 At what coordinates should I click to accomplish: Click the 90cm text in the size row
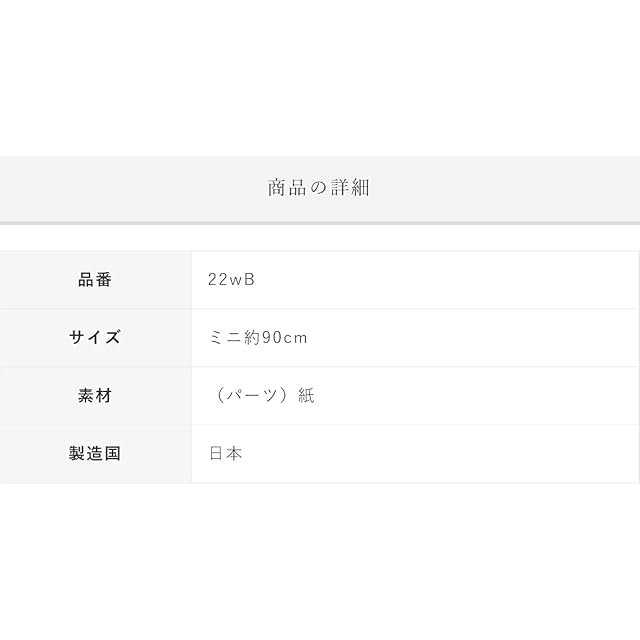tap(285, 338)
